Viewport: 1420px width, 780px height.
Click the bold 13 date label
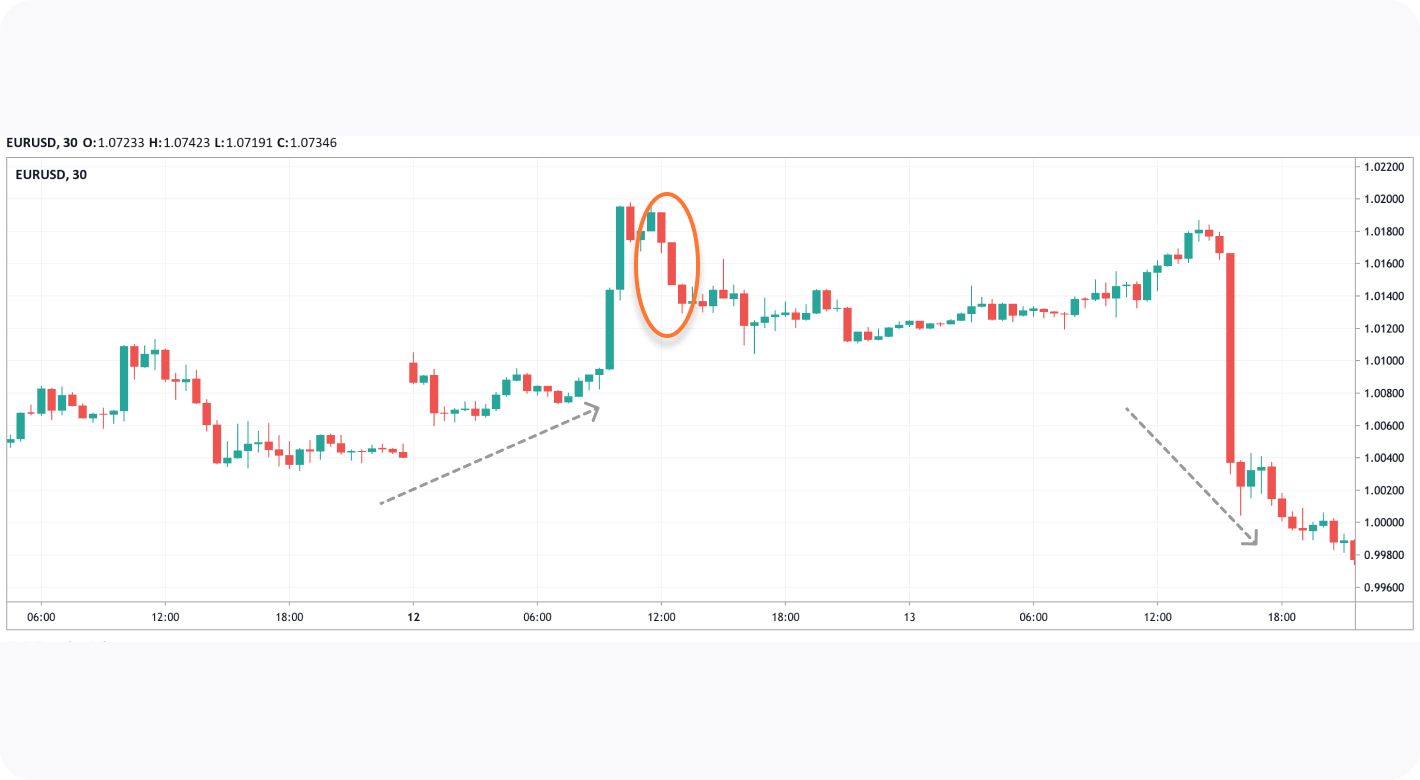909,617
